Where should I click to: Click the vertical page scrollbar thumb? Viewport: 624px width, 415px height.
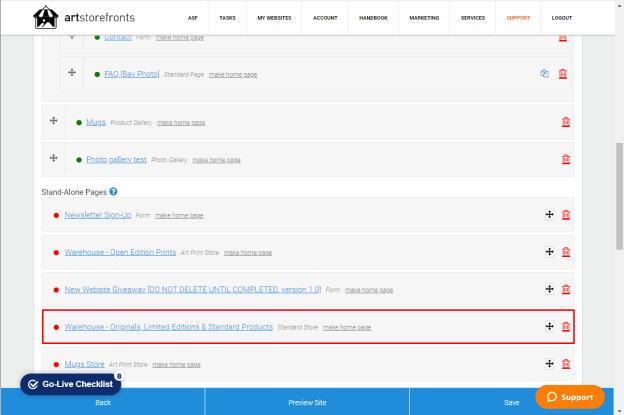619,196
